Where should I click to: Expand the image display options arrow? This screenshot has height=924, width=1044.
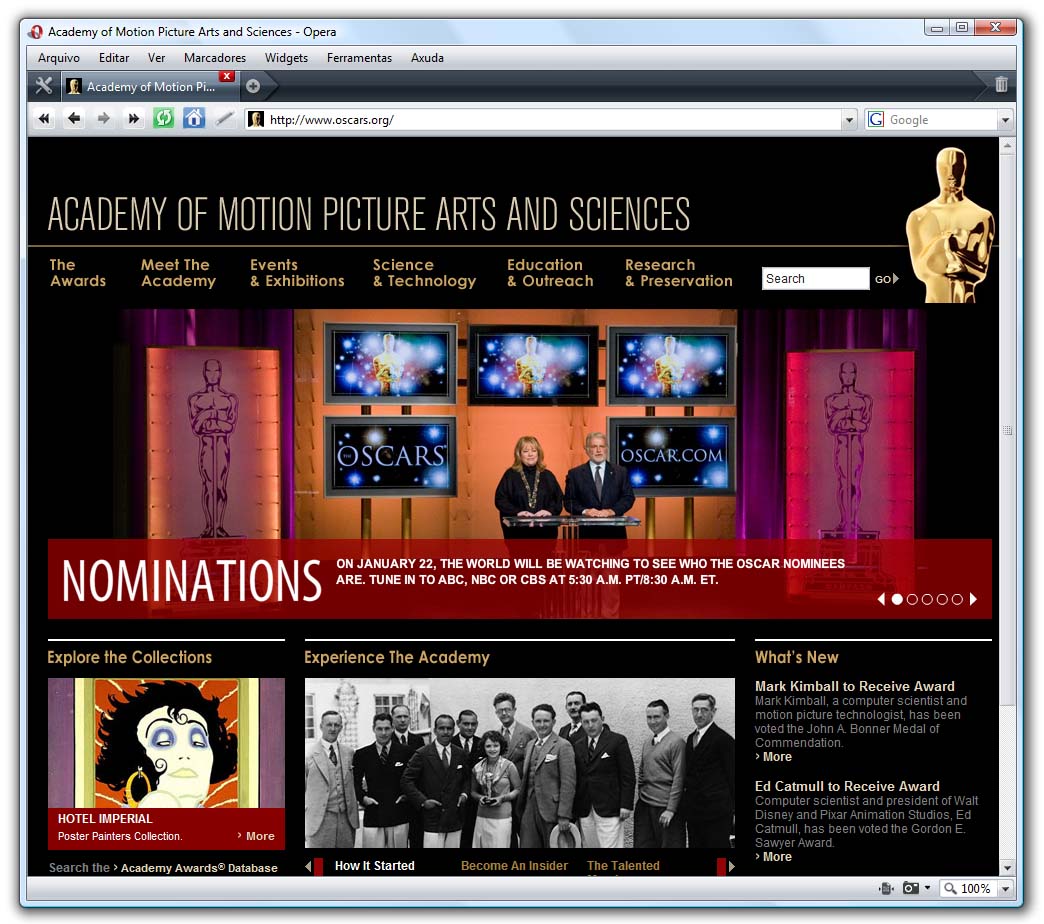pyautogui.click(x=927, y=888)
